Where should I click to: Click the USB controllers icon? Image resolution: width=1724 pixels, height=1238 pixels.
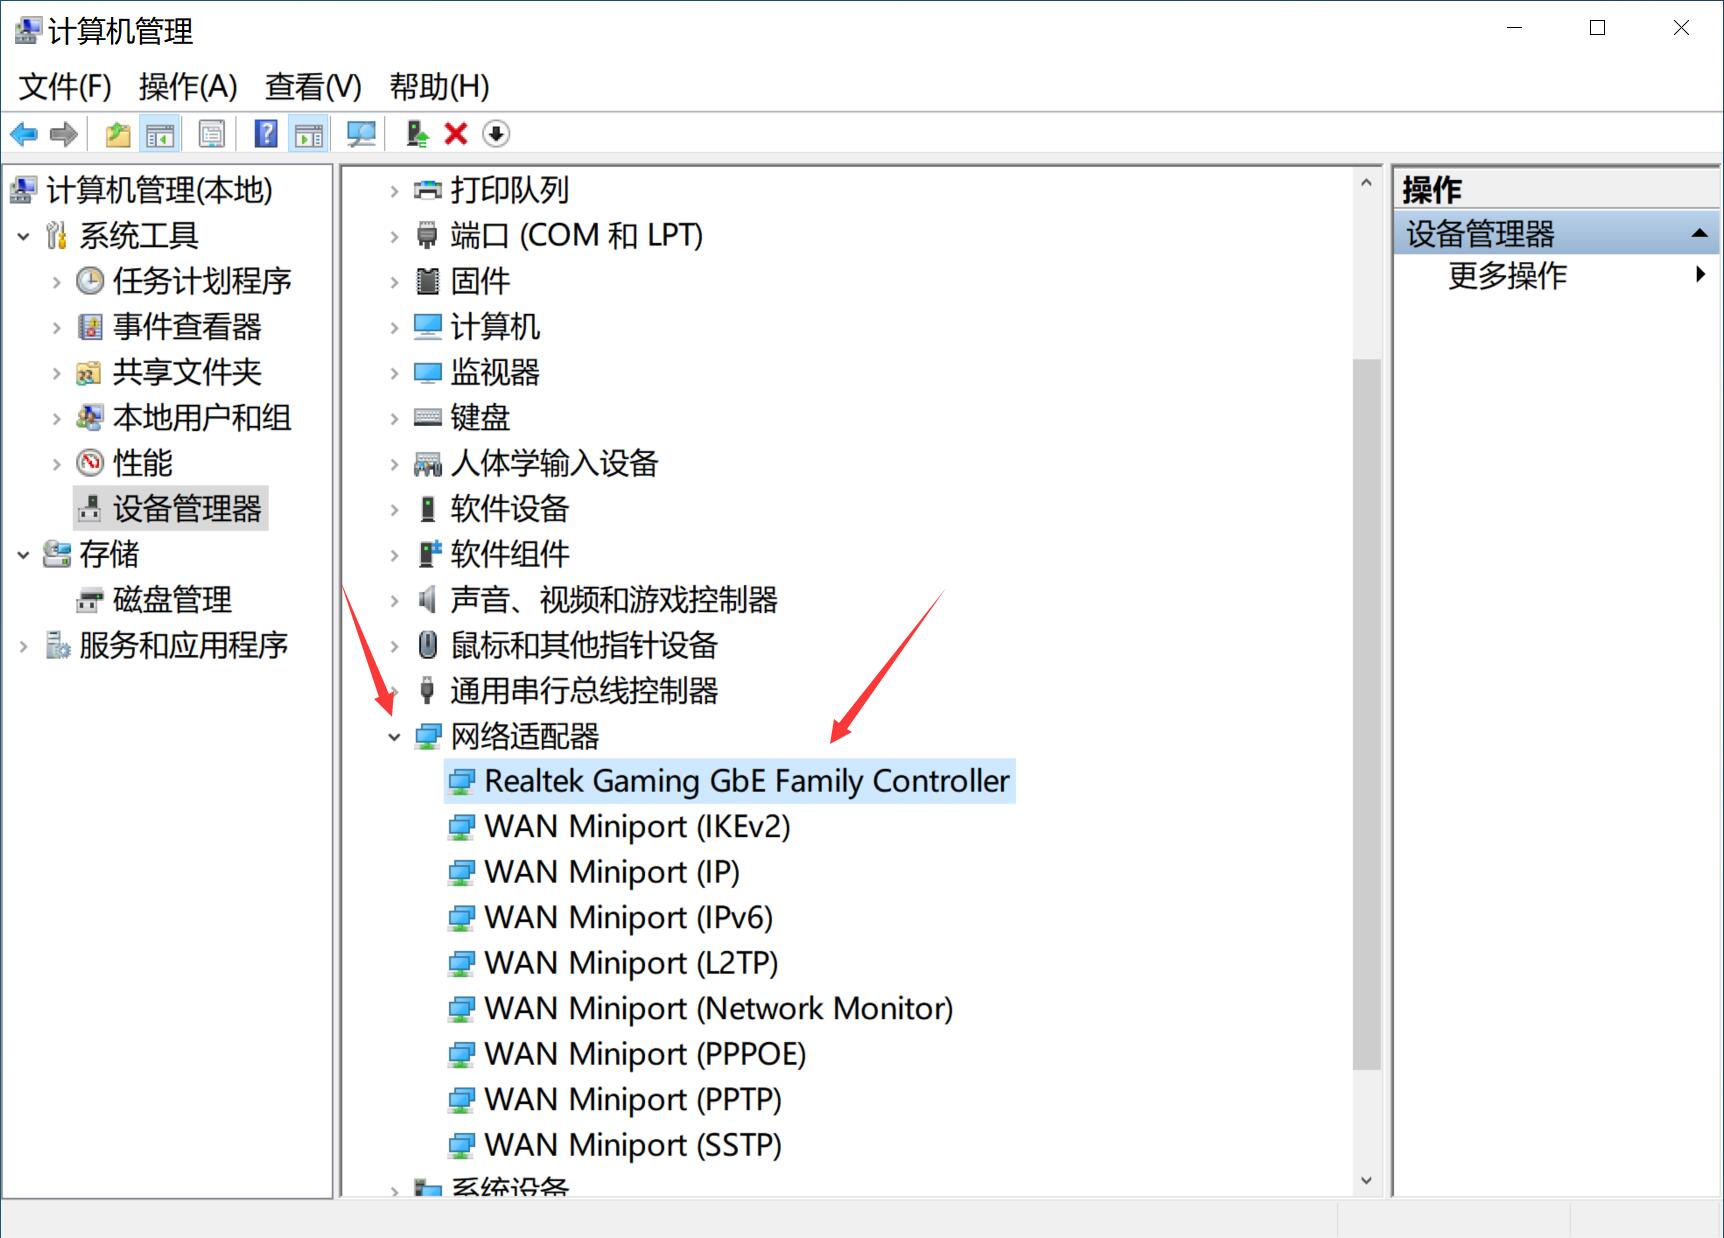428,691
